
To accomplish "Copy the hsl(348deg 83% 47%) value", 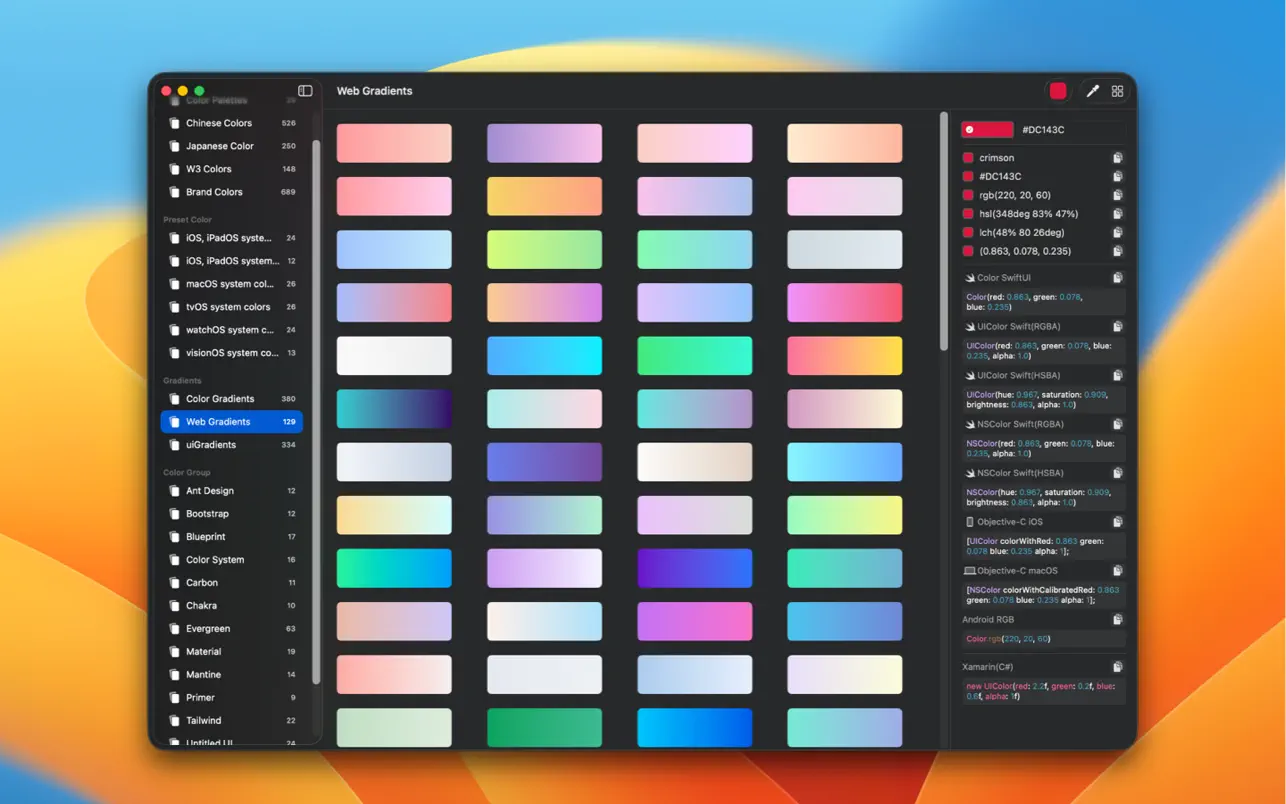I will click(x=1117, y=213).
